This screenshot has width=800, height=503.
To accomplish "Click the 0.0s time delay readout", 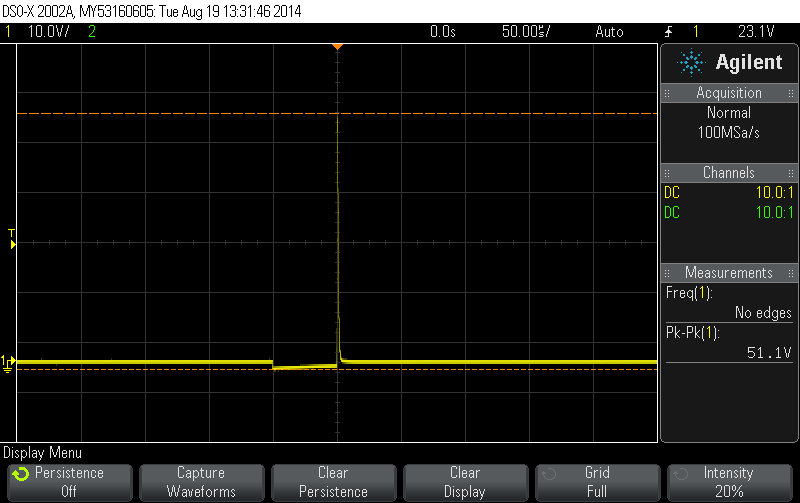I will point(442,32).
